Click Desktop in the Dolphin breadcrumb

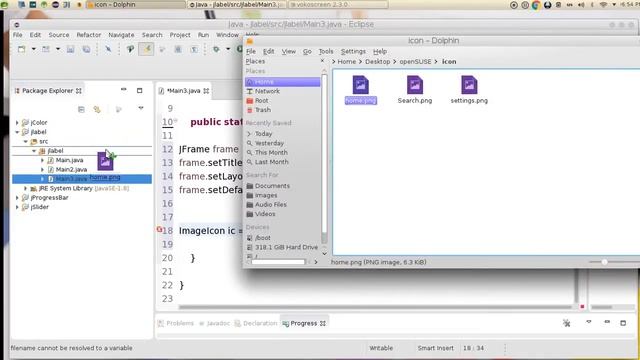[x=378, y=62]
